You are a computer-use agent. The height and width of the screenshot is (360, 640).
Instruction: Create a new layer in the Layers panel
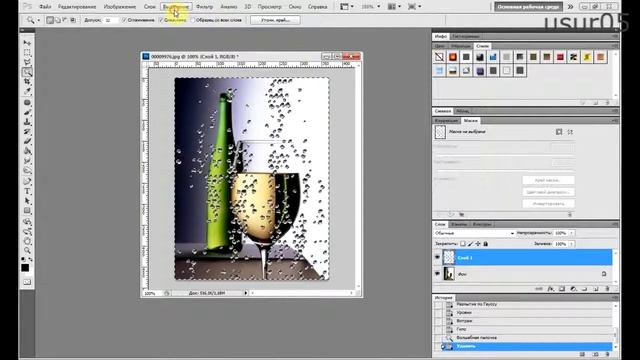596,289
